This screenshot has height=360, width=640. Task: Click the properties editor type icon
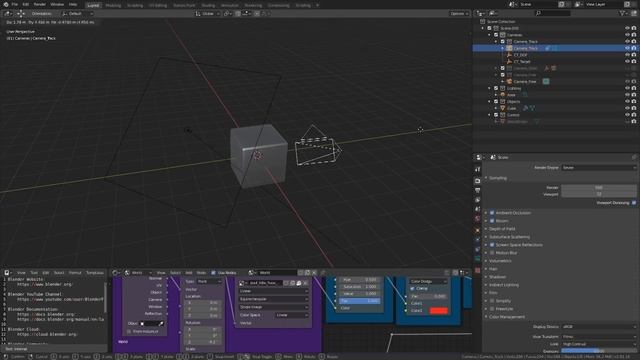coord(479,157)
